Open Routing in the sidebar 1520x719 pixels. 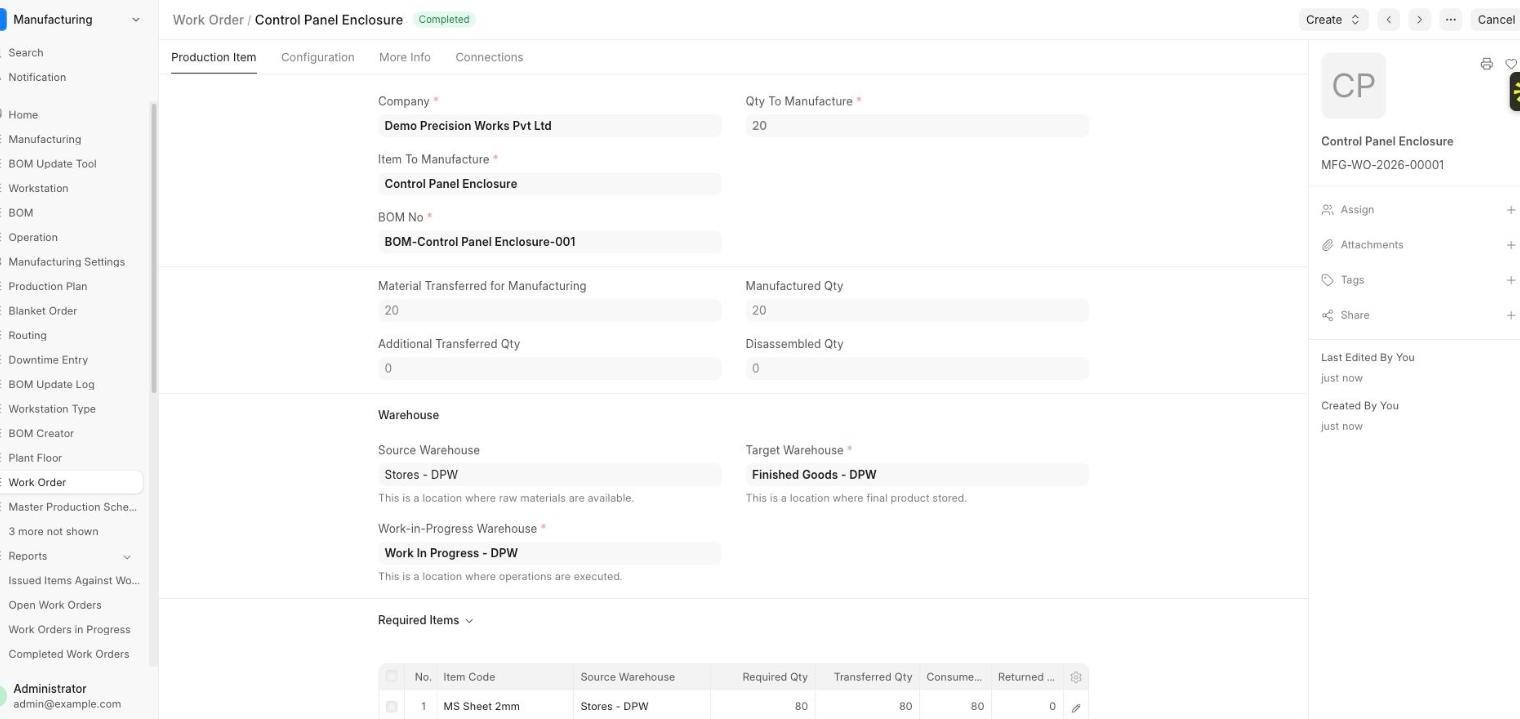coord(27,335)
